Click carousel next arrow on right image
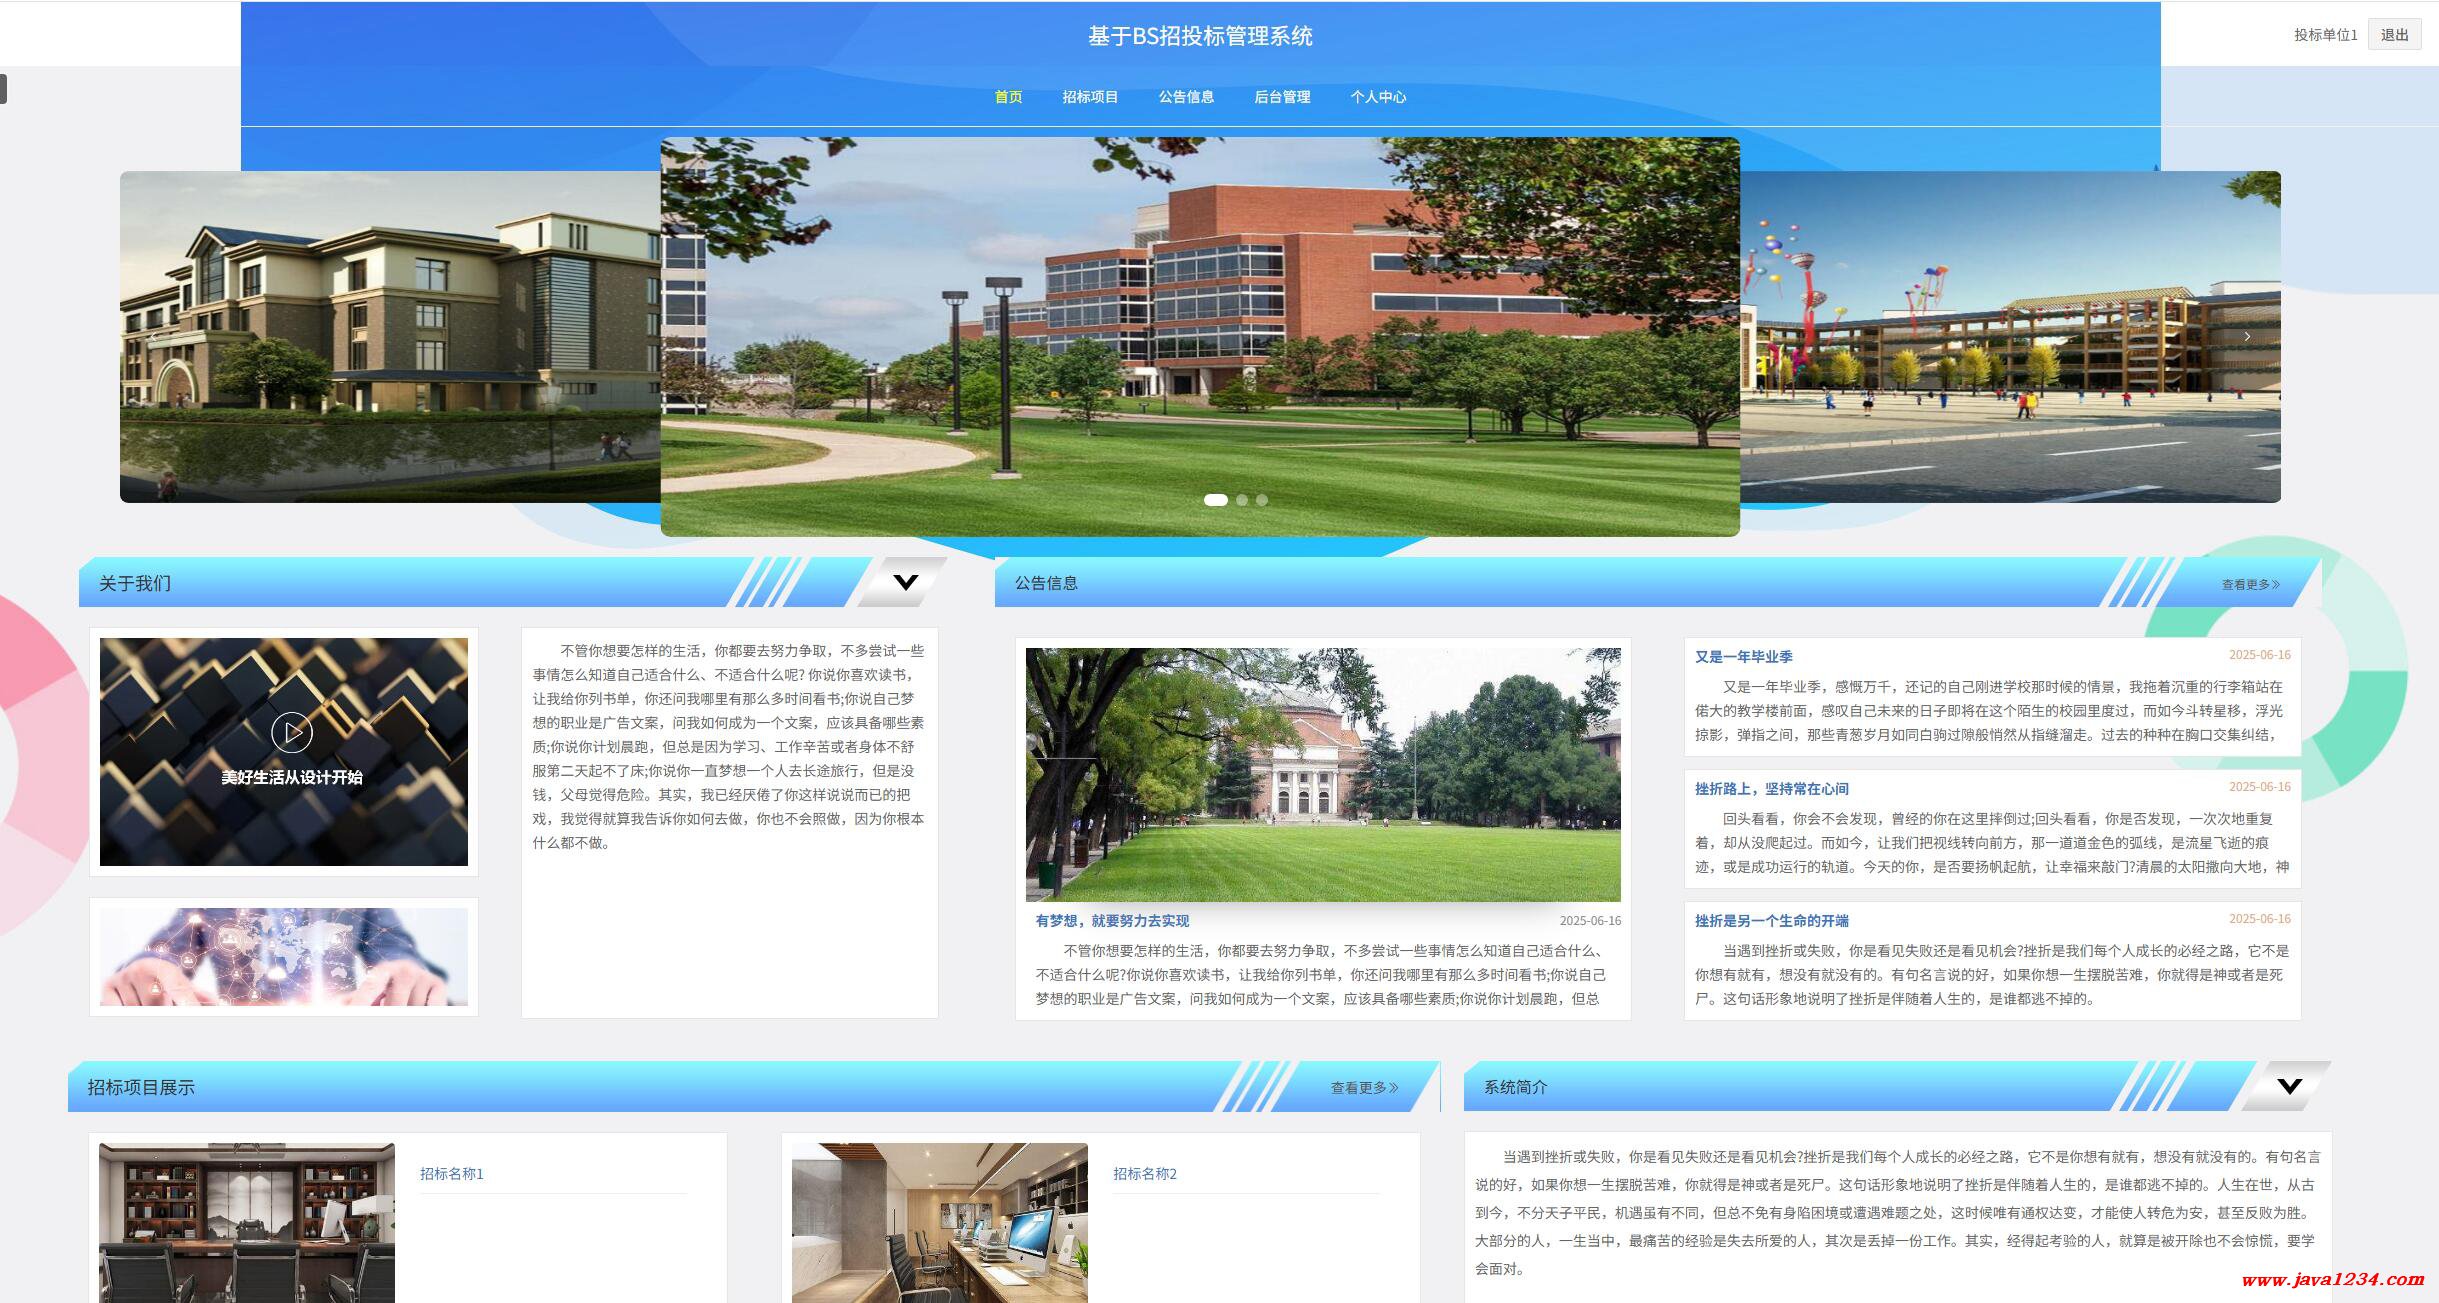Screen dimensions: 2439x1303 [2247, 336]
